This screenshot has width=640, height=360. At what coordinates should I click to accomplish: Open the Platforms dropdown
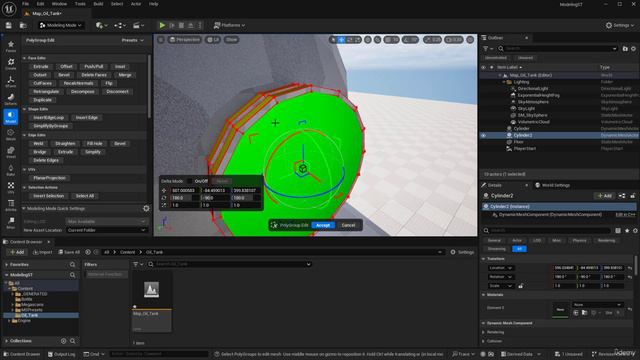[229, 25]
